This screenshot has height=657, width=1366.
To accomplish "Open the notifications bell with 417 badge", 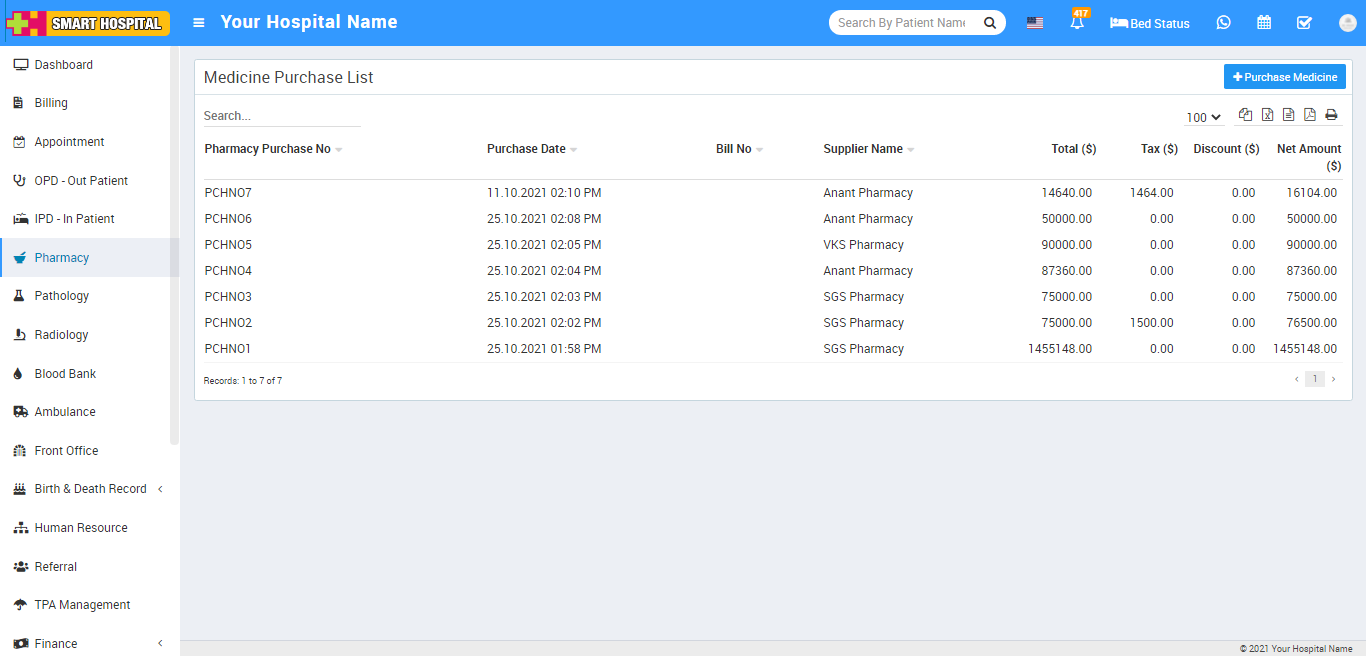I will click(1077, 22).
